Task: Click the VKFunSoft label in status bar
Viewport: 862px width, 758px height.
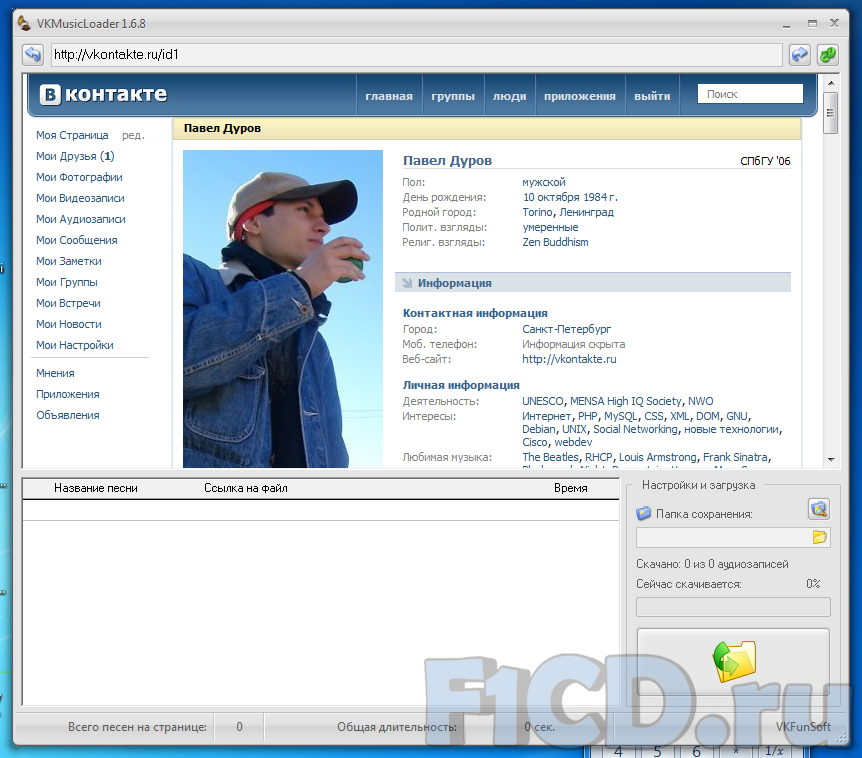Action: point(803,727)
